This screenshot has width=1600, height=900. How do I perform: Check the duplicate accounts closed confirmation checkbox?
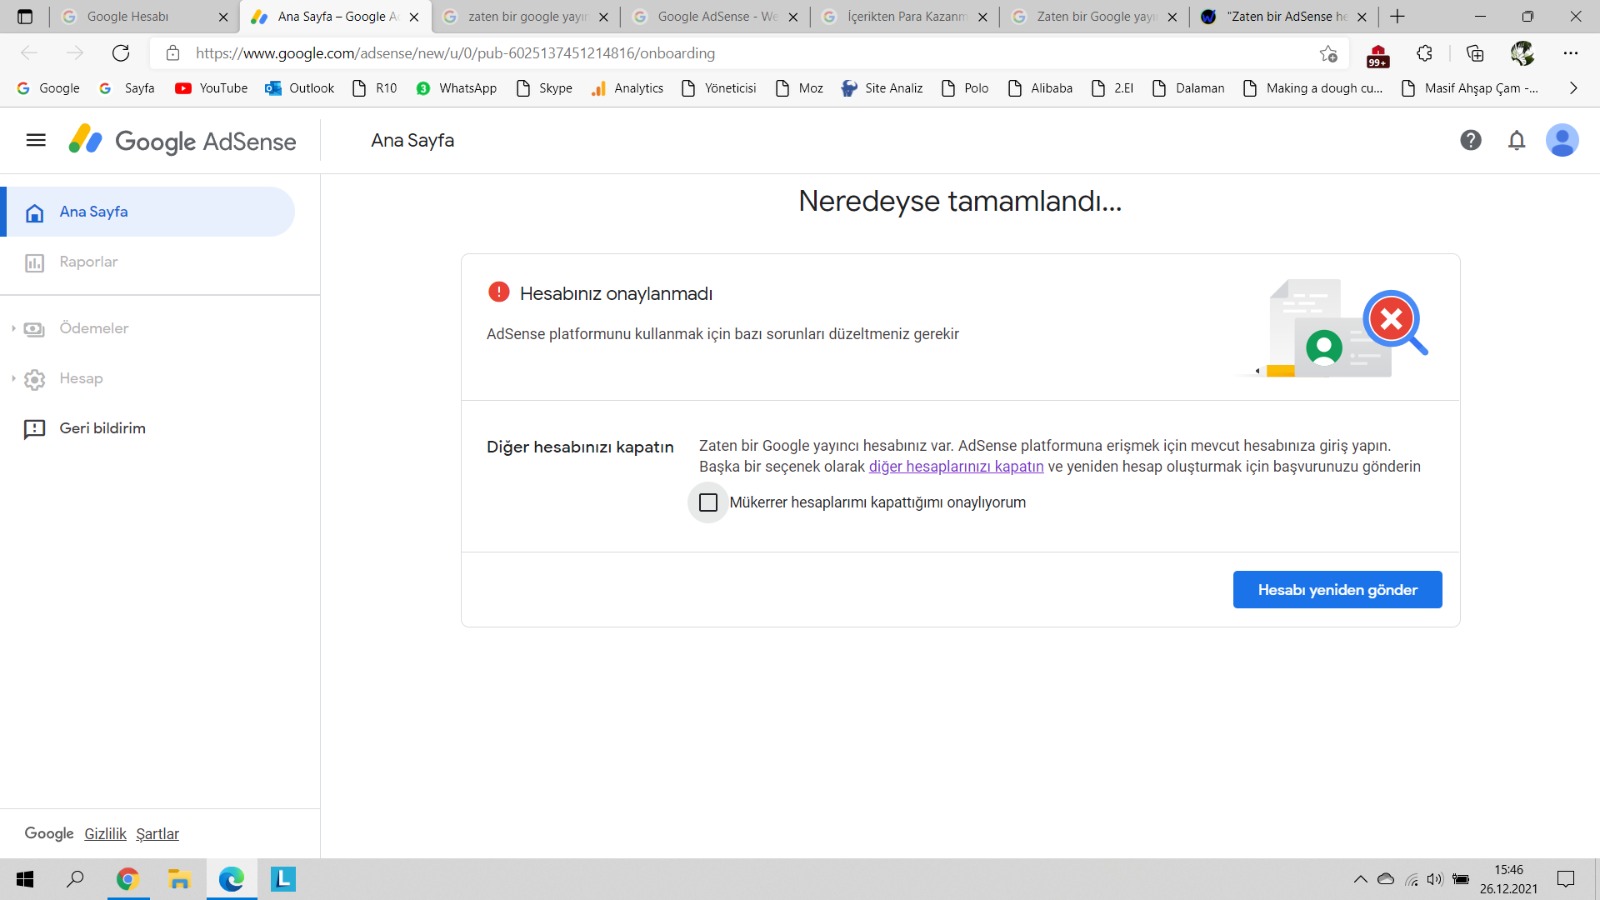pyautogui.click(x=708, y=502)
